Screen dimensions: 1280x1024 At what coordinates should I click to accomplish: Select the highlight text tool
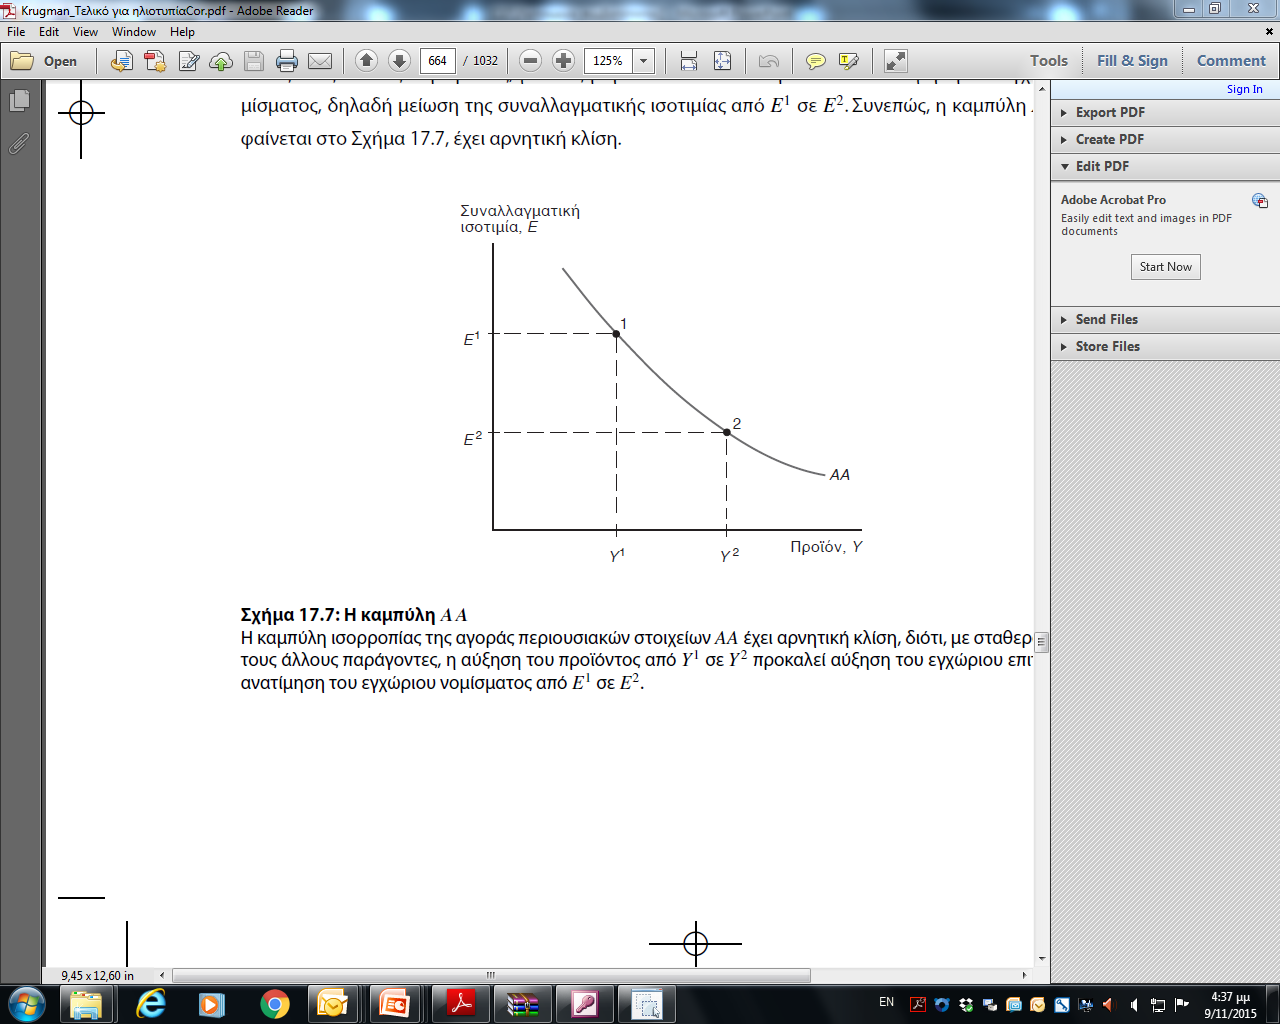pos(849,61)
